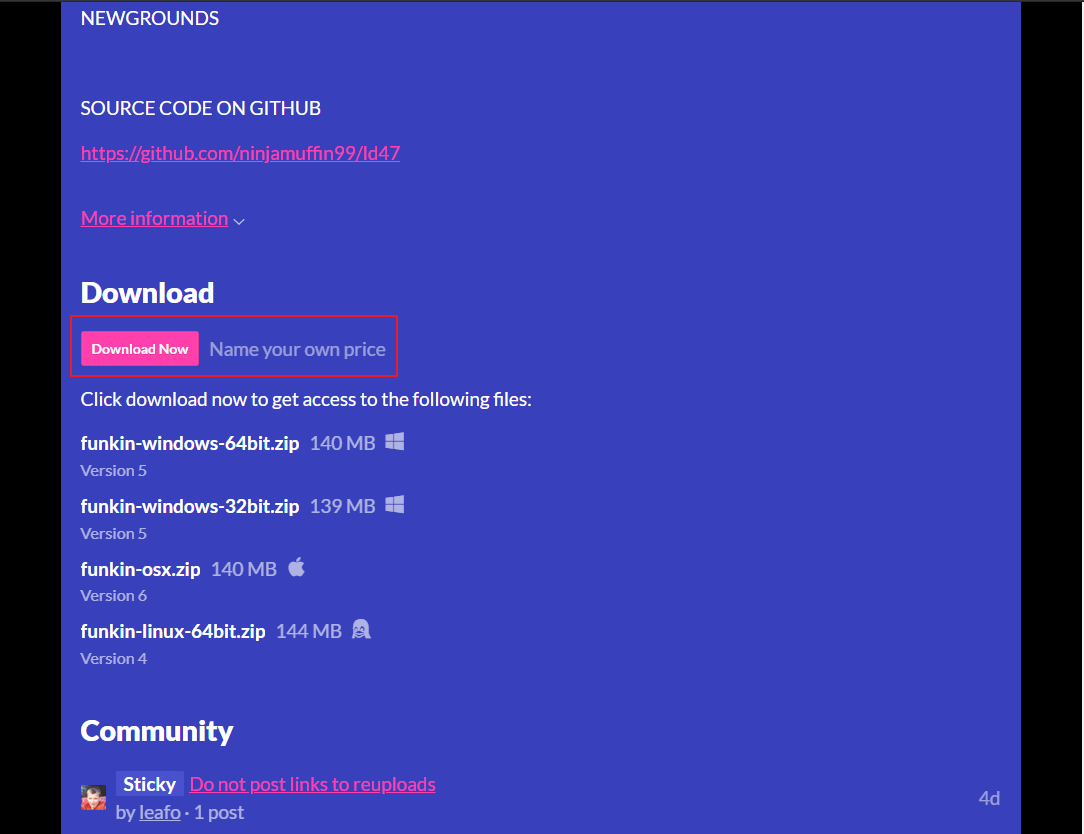Click the 139 MB size of 32bit zip

click(342, 506)
